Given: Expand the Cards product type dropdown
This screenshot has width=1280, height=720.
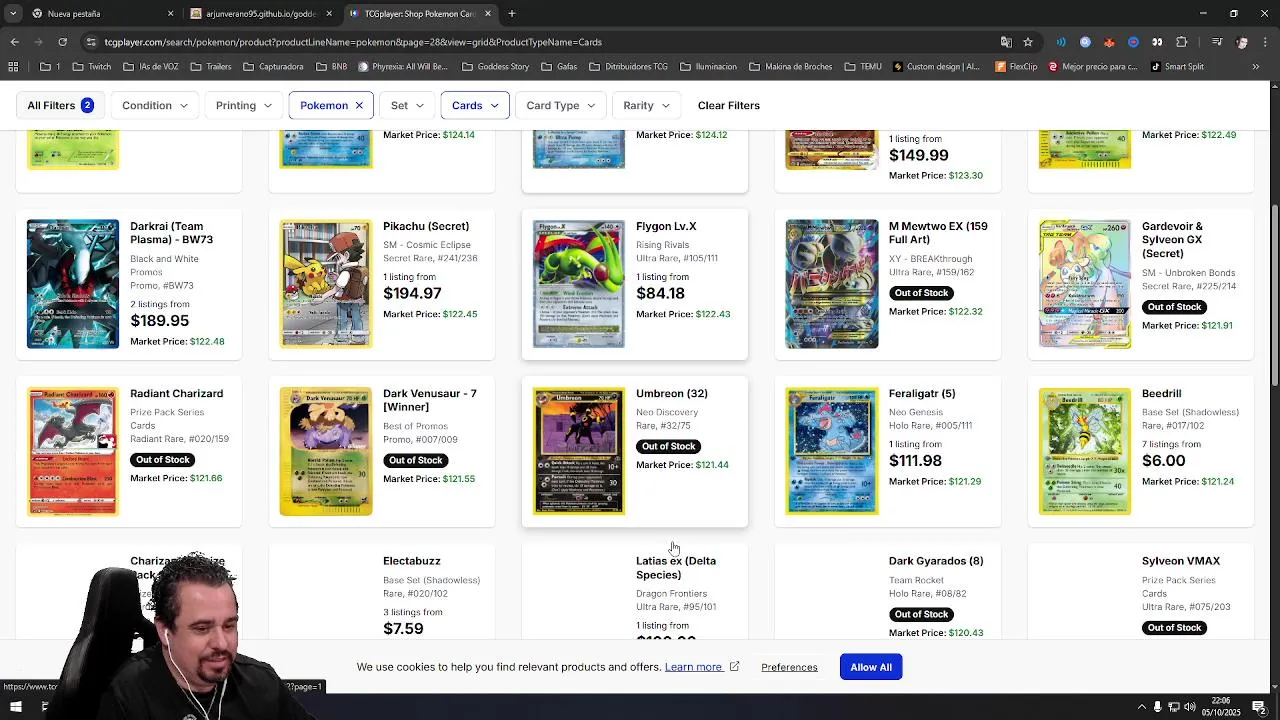Looking at the screenshot, I should [x=475, y=105].
